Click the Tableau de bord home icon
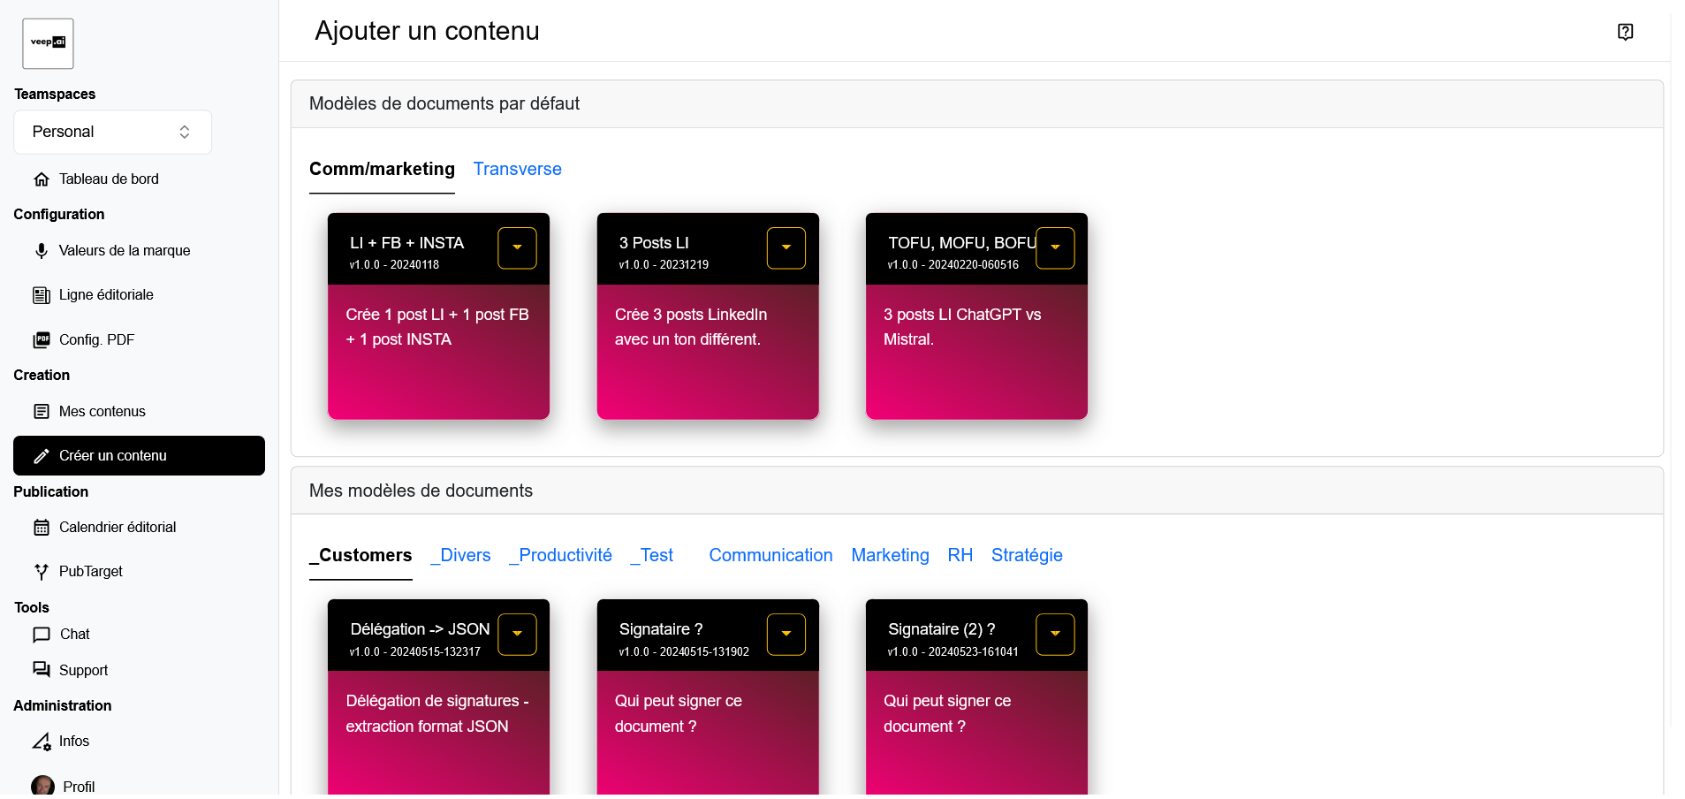This screenshot has width=1685, height=799. click(x=41, y=179)
